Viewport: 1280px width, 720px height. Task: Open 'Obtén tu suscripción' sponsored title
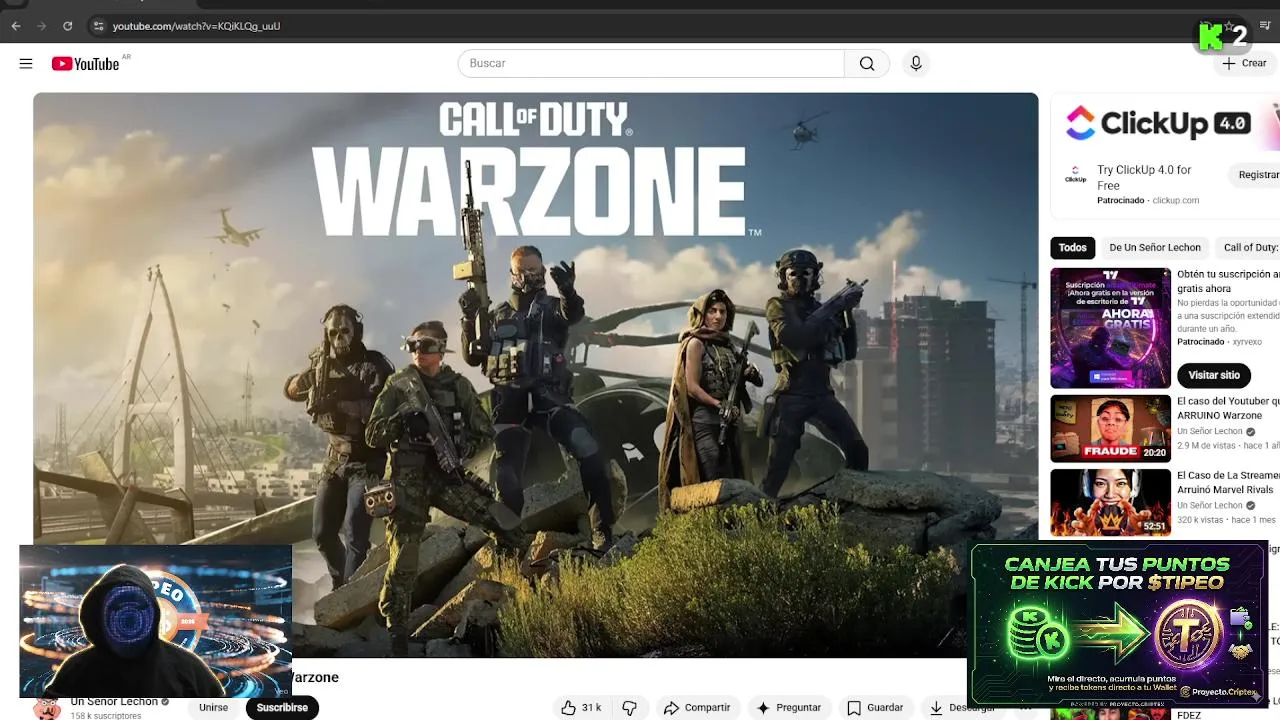point(1228,281)
